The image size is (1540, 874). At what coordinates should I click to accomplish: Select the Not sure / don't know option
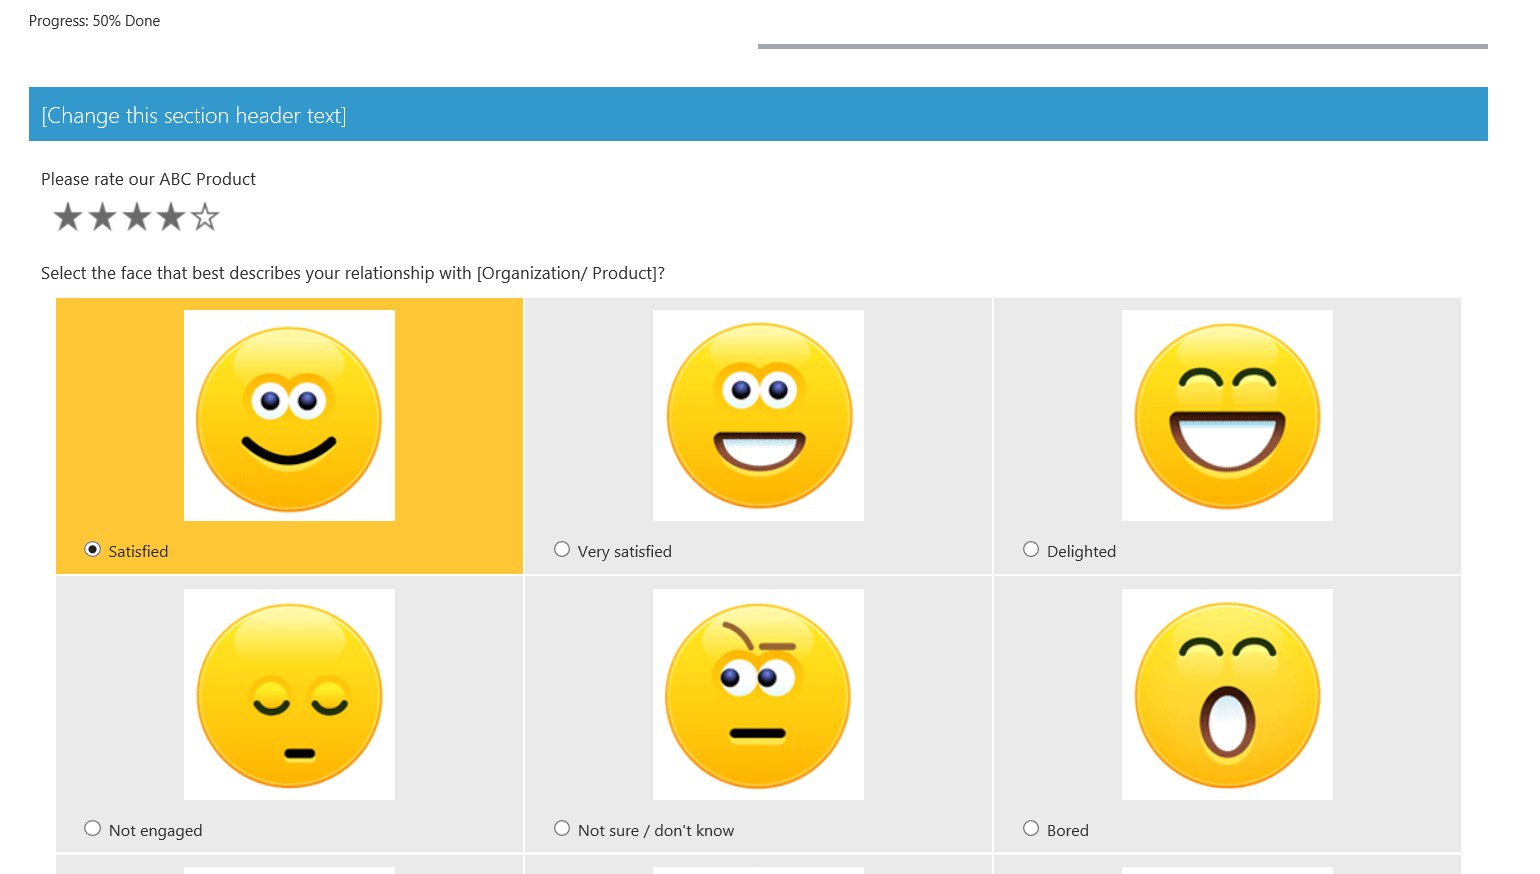pyautogui.click(x=561, y=827)
